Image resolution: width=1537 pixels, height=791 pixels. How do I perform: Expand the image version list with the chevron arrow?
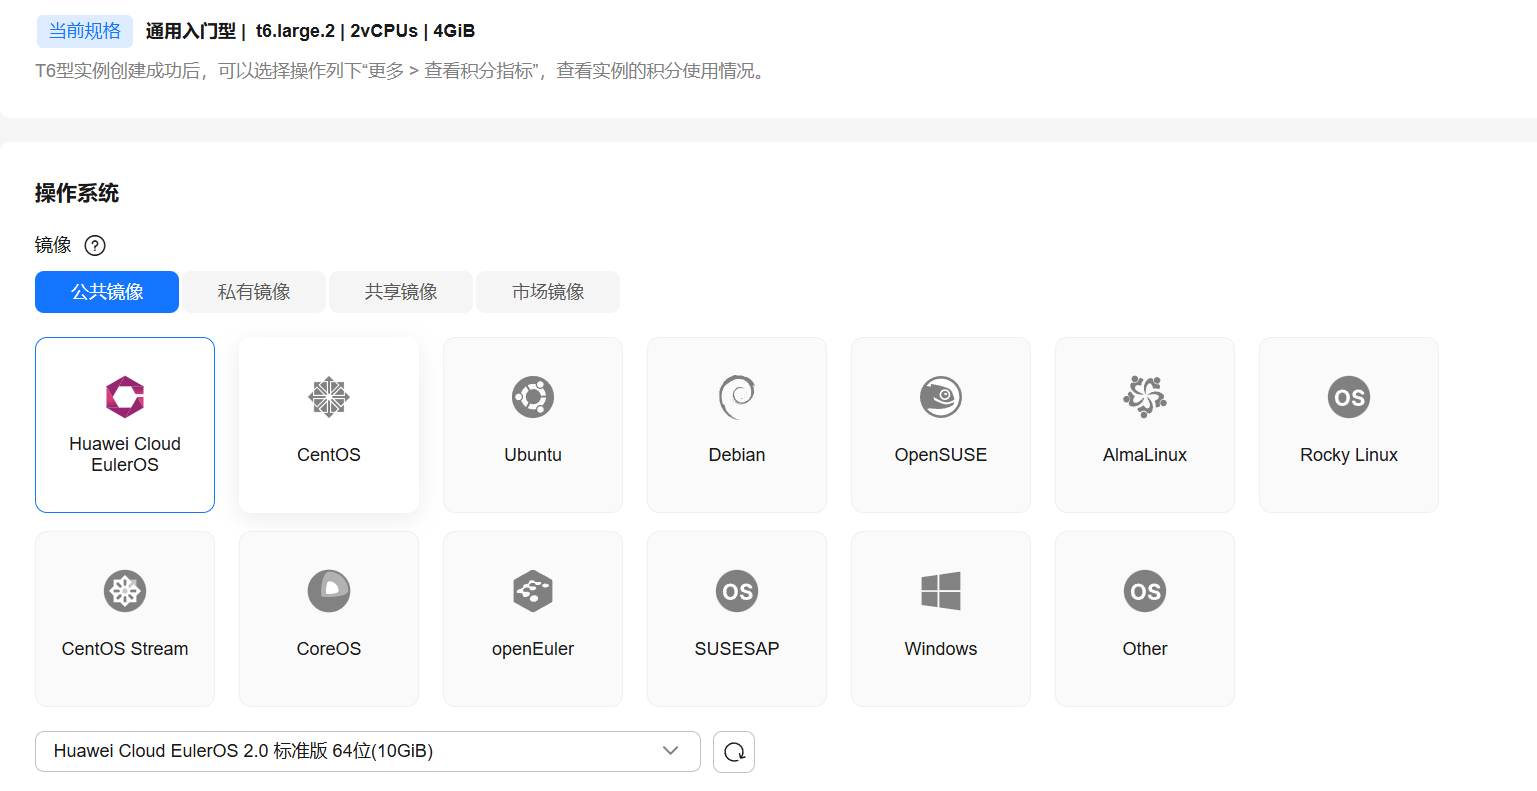point(670,751)
